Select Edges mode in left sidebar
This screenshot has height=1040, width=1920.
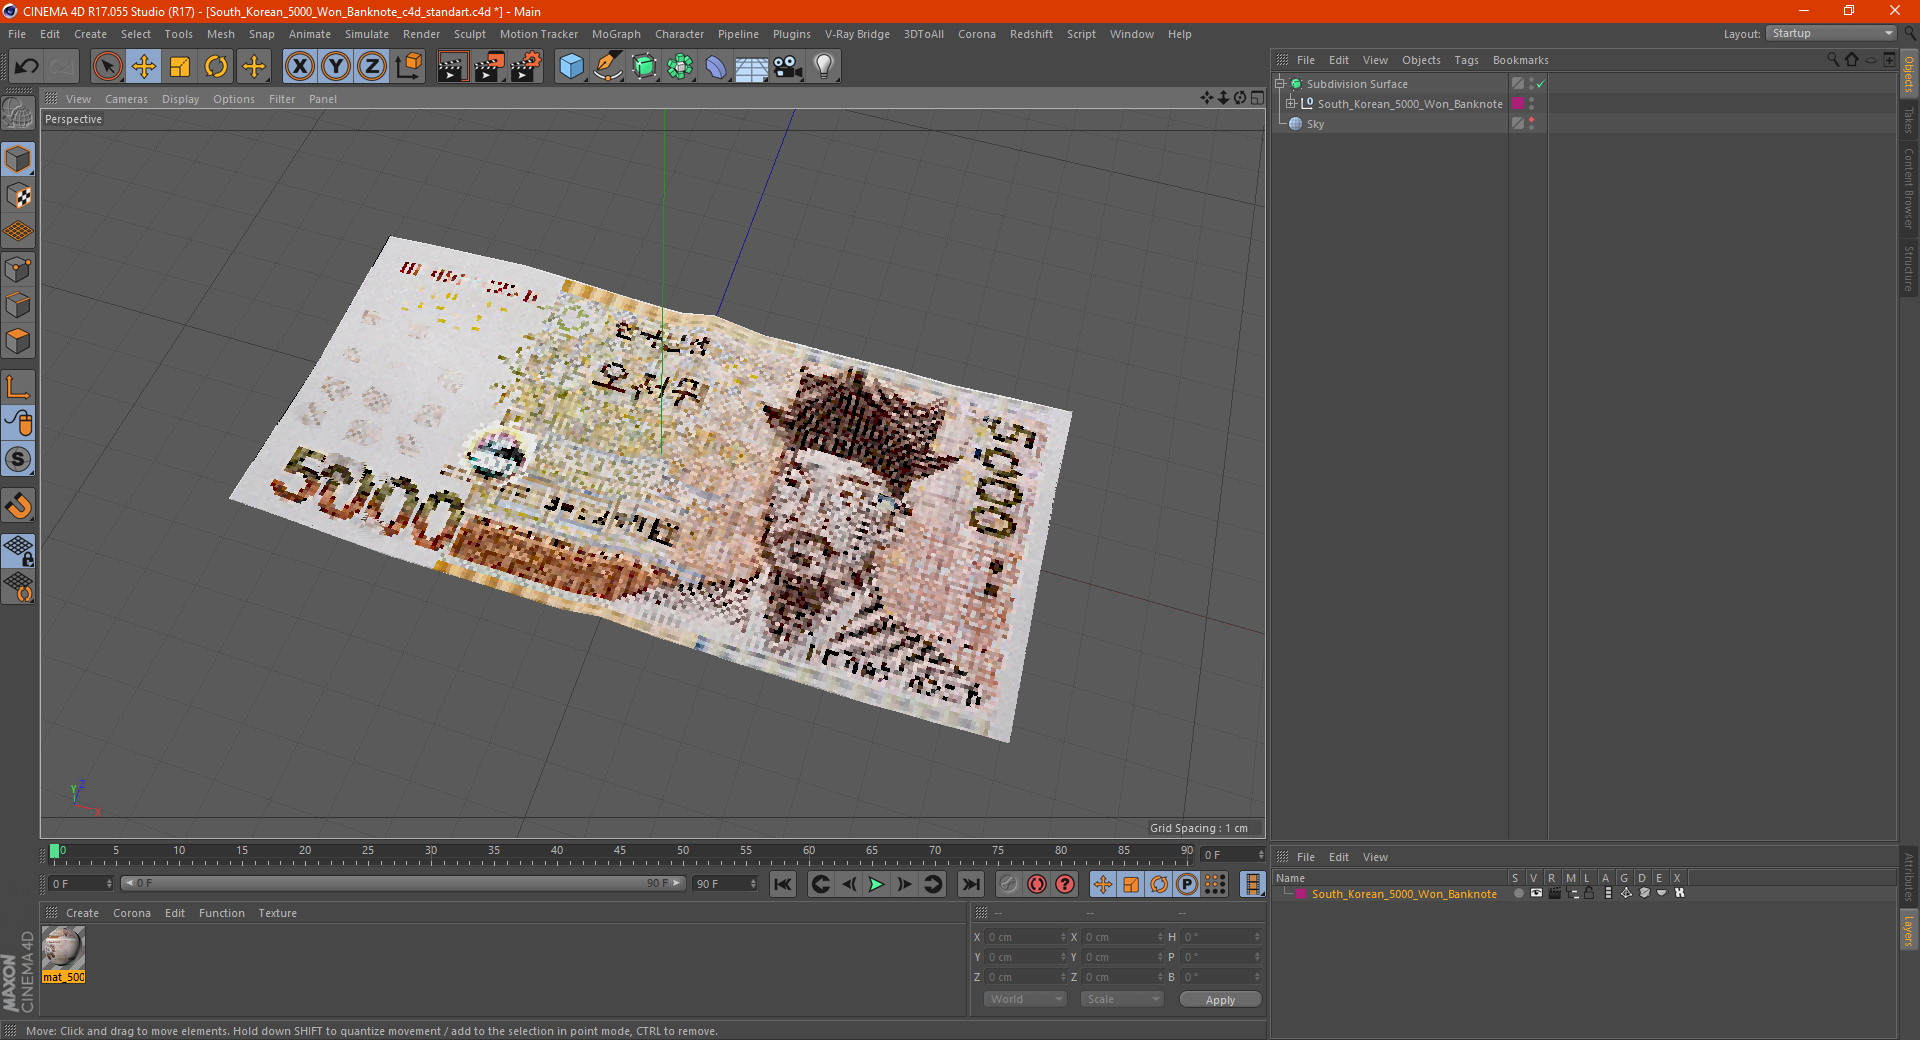click(18, 305)
